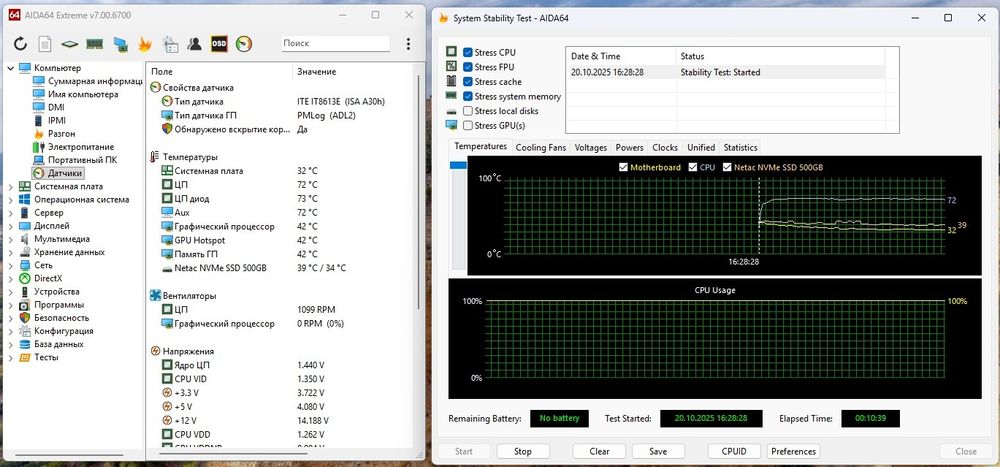The height and width of the screenshot is (467, 1000).
Task: Expand the Сервер tree node
Action: [x=10, y=212]
